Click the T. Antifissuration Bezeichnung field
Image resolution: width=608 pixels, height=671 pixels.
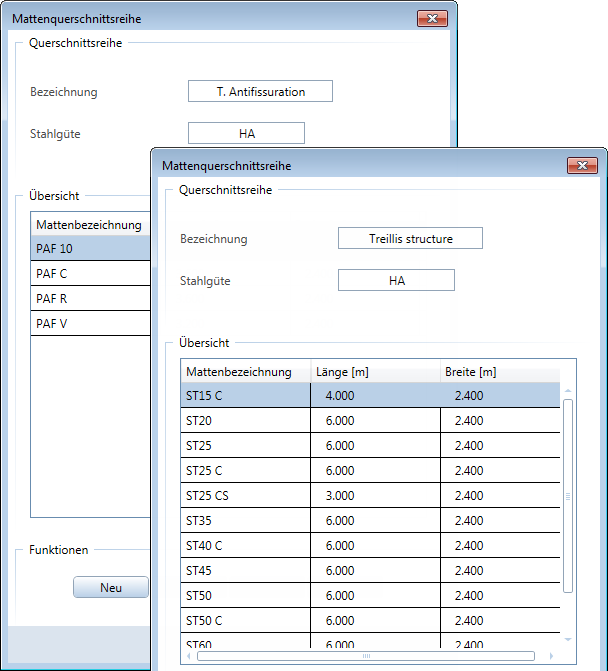260,91
